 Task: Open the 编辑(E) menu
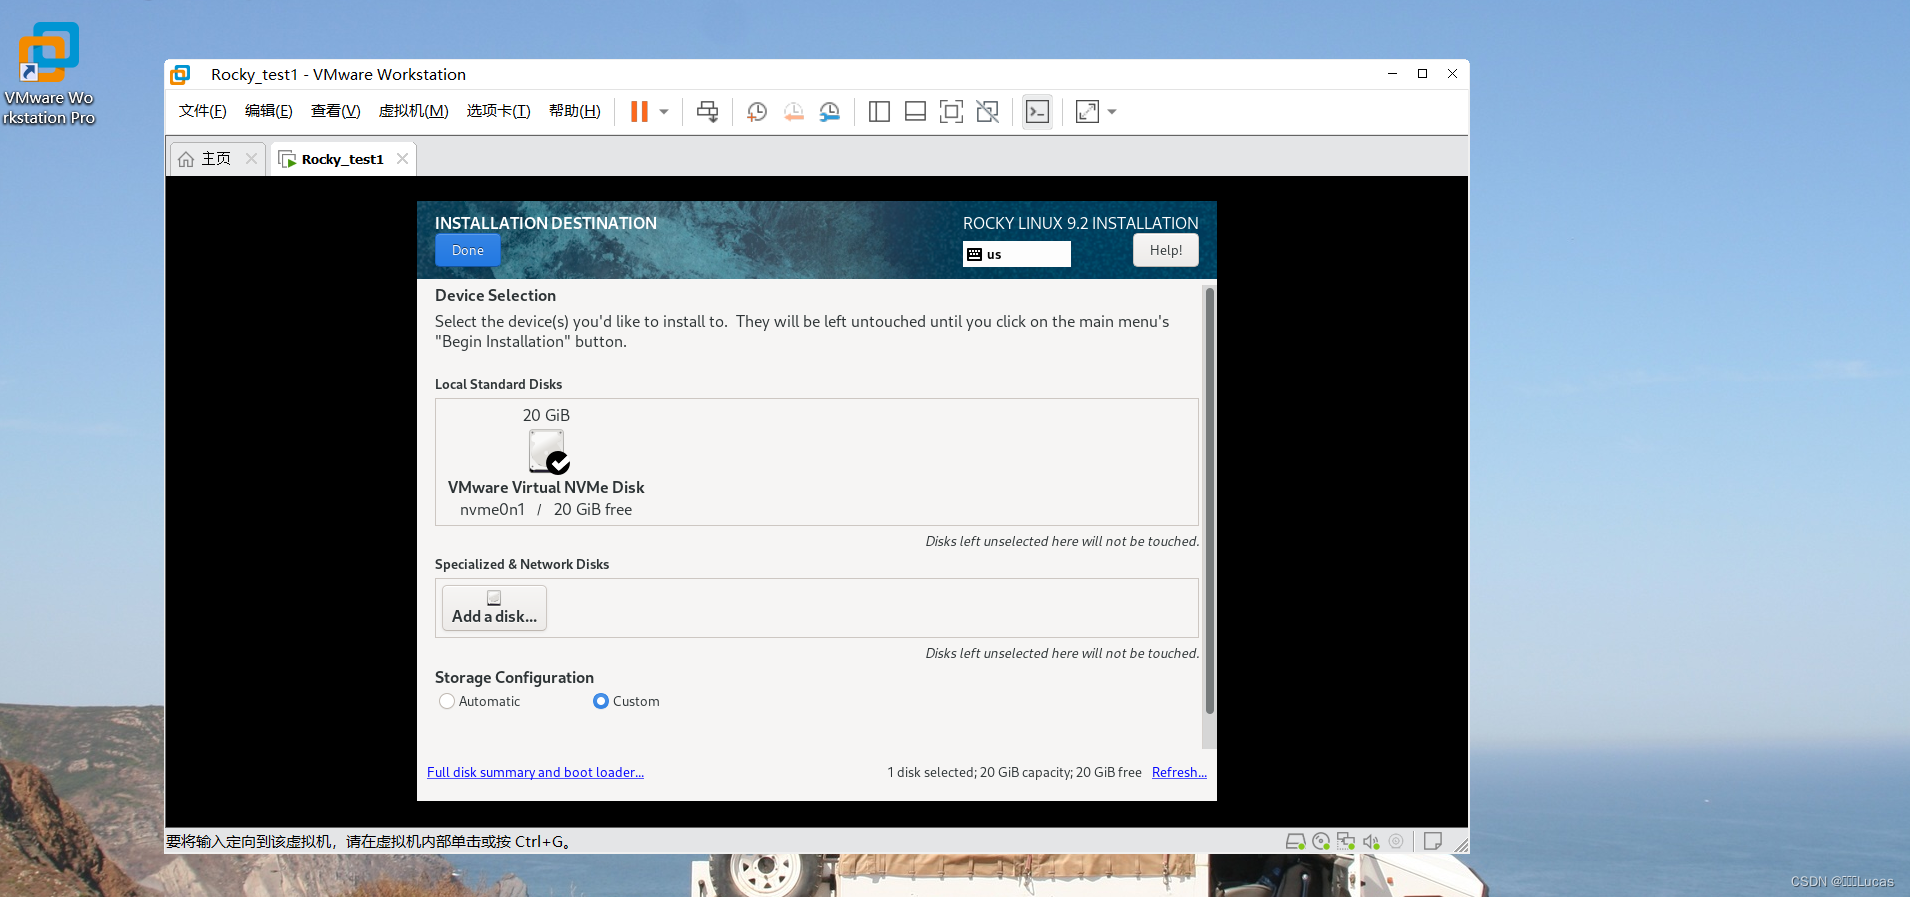(269, 111)
